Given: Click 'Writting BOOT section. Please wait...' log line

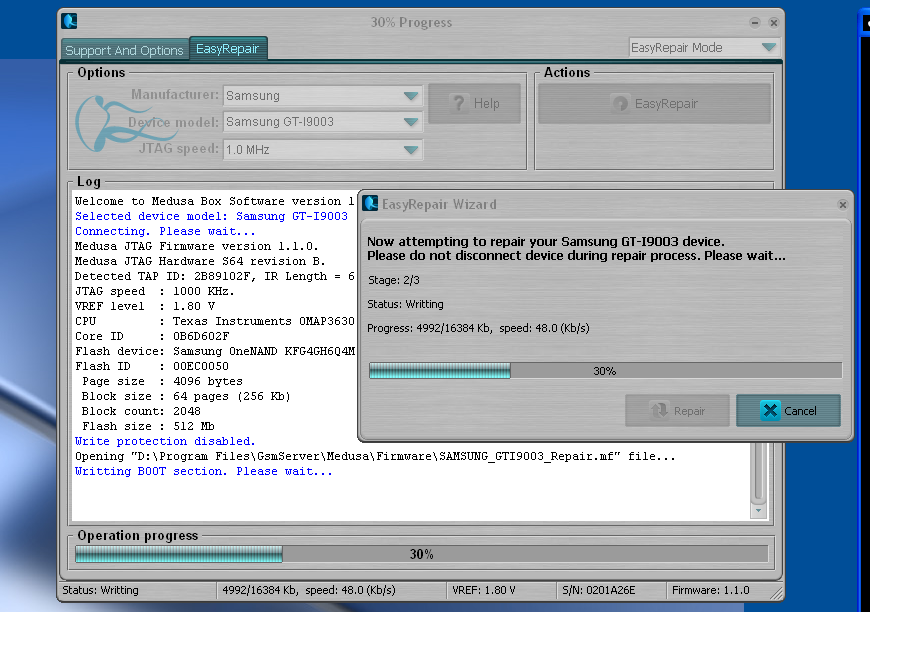Looking at the screenshot, I should tap(203, 471).
